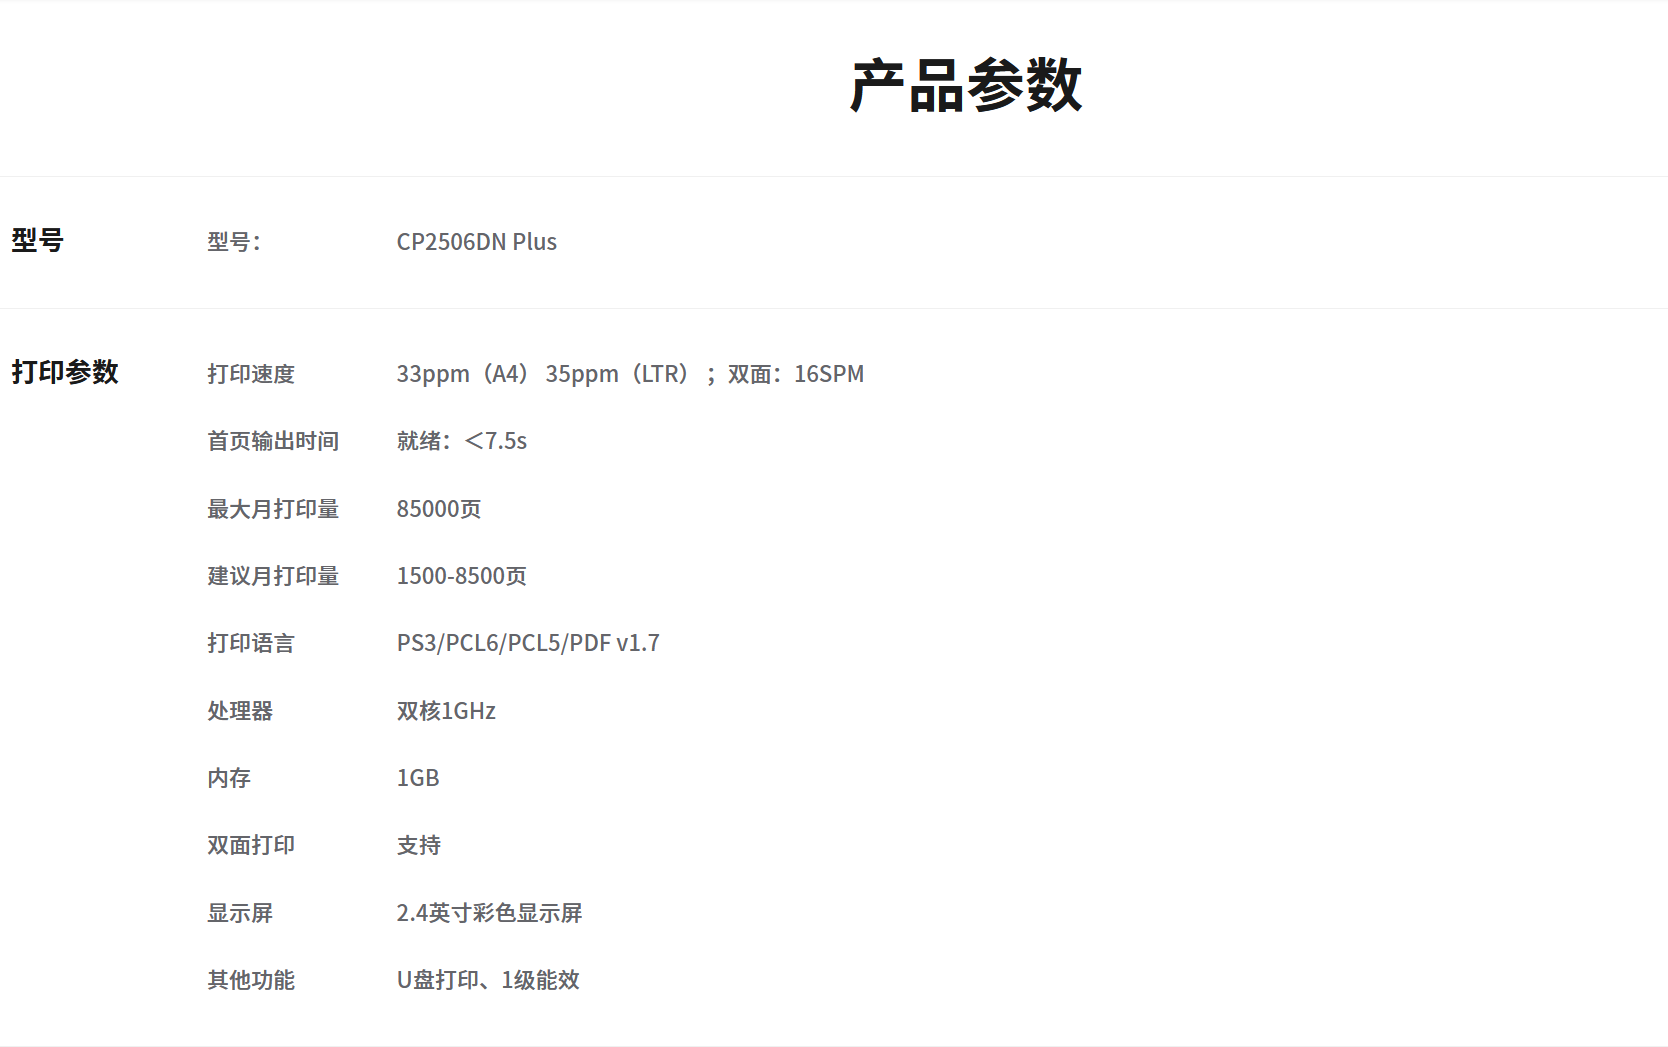Click the 产品参数 page heading
This screenshot has height=1047, width=1668.
pos(965,86)
